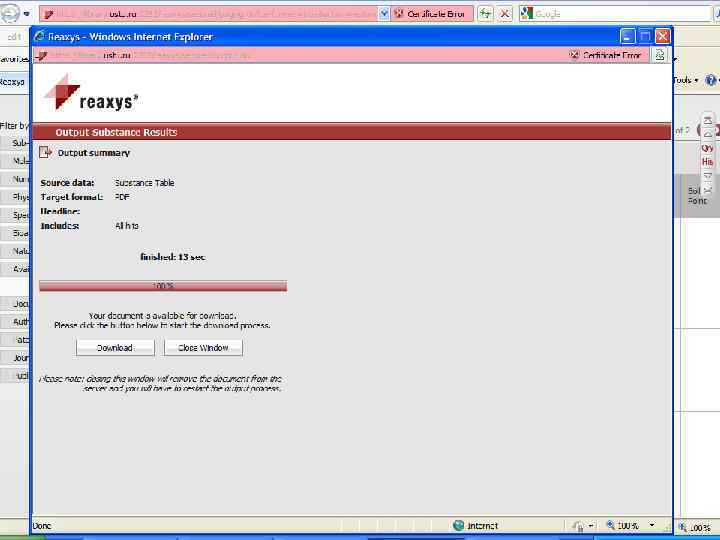Select the Reaxys tab in main window
Viewport: 720px width, 540px height.
coord(12,82)
